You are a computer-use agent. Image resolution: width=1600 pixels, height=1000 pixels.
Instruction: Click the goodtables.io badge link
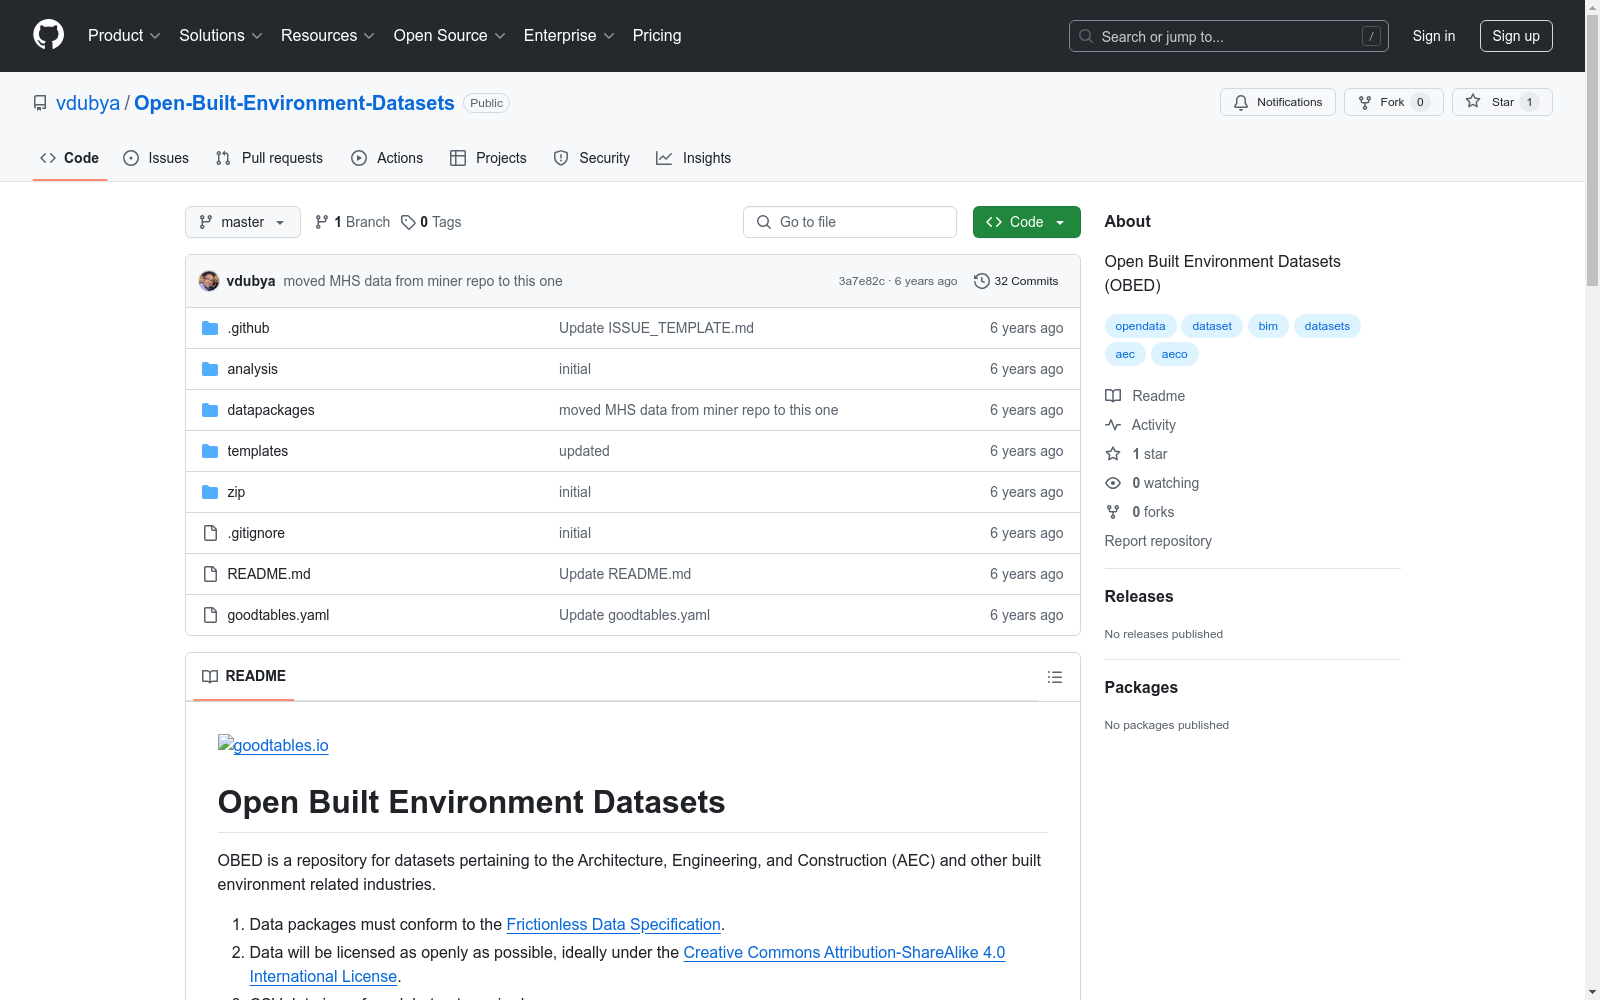point(273,745)
